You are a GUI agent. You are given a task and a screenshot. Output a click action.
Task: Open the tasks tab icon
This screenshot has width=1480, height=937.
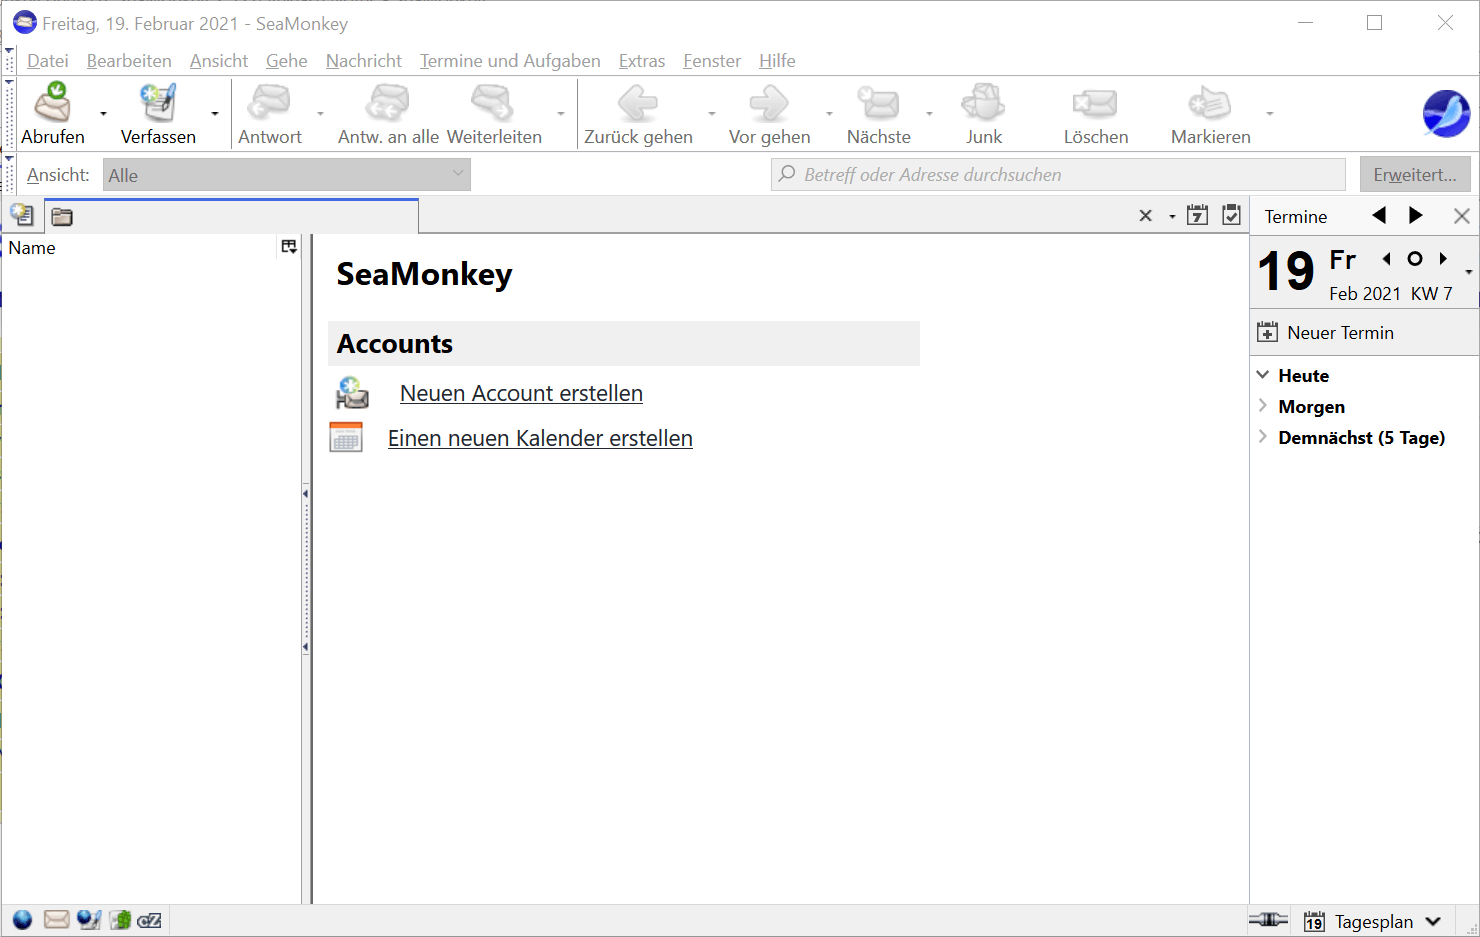click(1232, 215)
